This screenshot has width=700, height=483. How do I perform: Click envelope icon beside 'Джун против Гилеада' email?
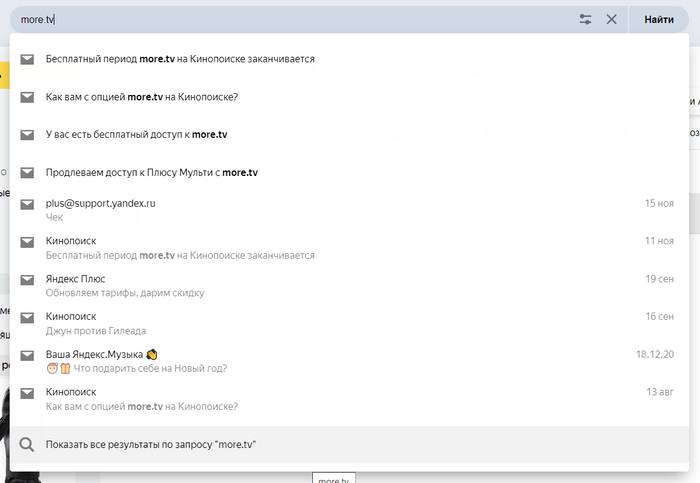[x=27, y=317]
